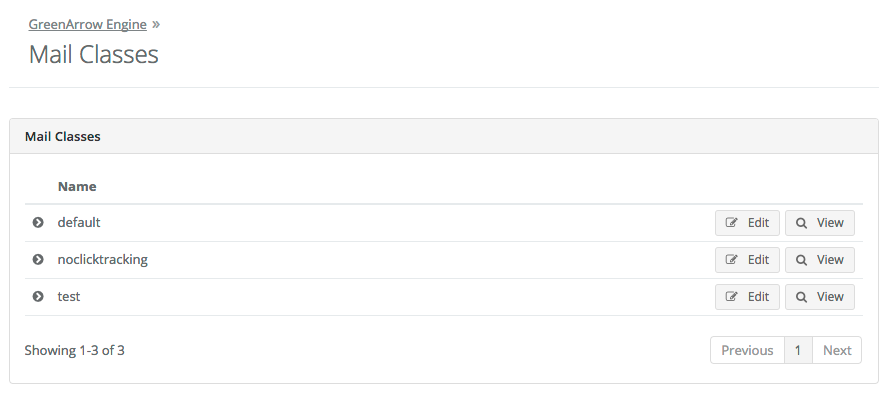
Task: Go to the Previous page
Action: coord(747,350)
